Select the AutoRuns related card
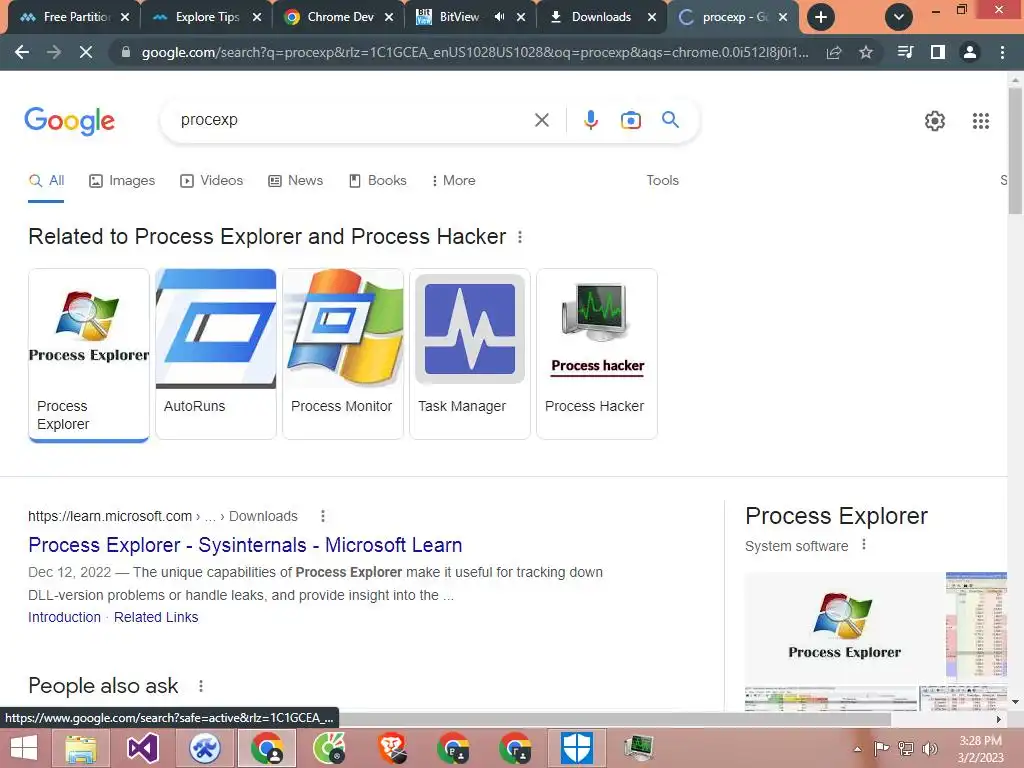This screenshot has height=768, width=1024. 216,354
